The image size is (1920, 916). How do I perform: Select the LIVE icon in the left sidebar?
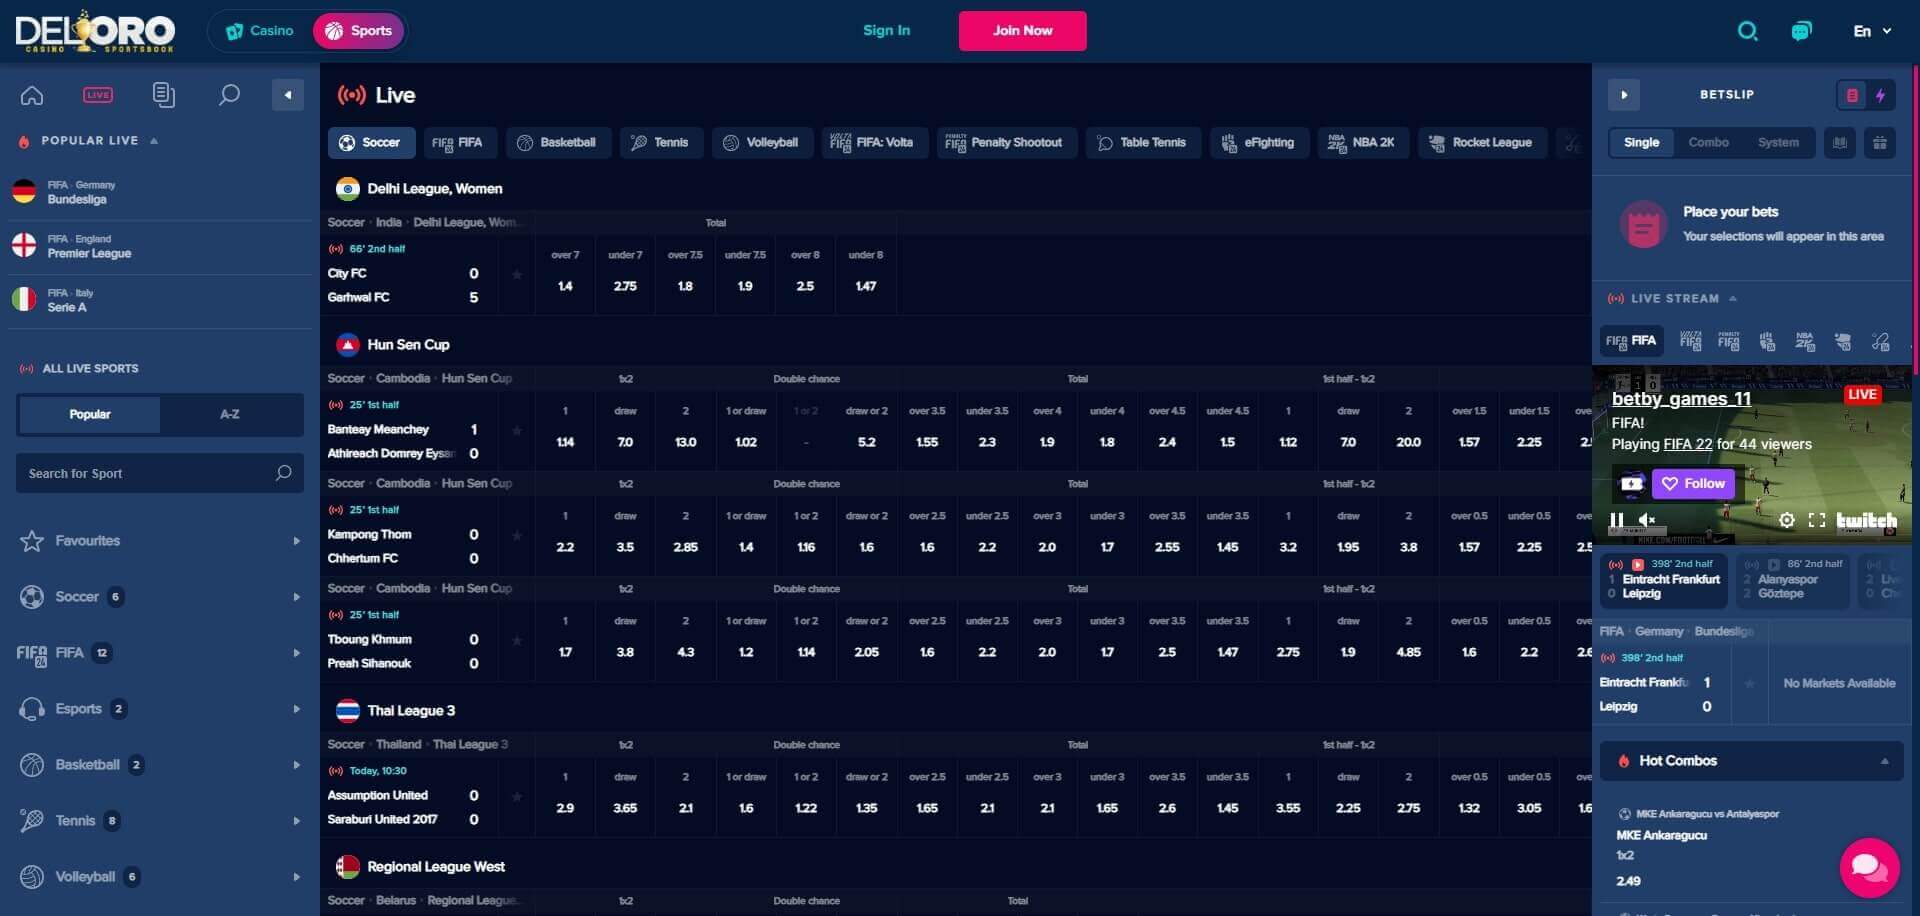point(97,95)
